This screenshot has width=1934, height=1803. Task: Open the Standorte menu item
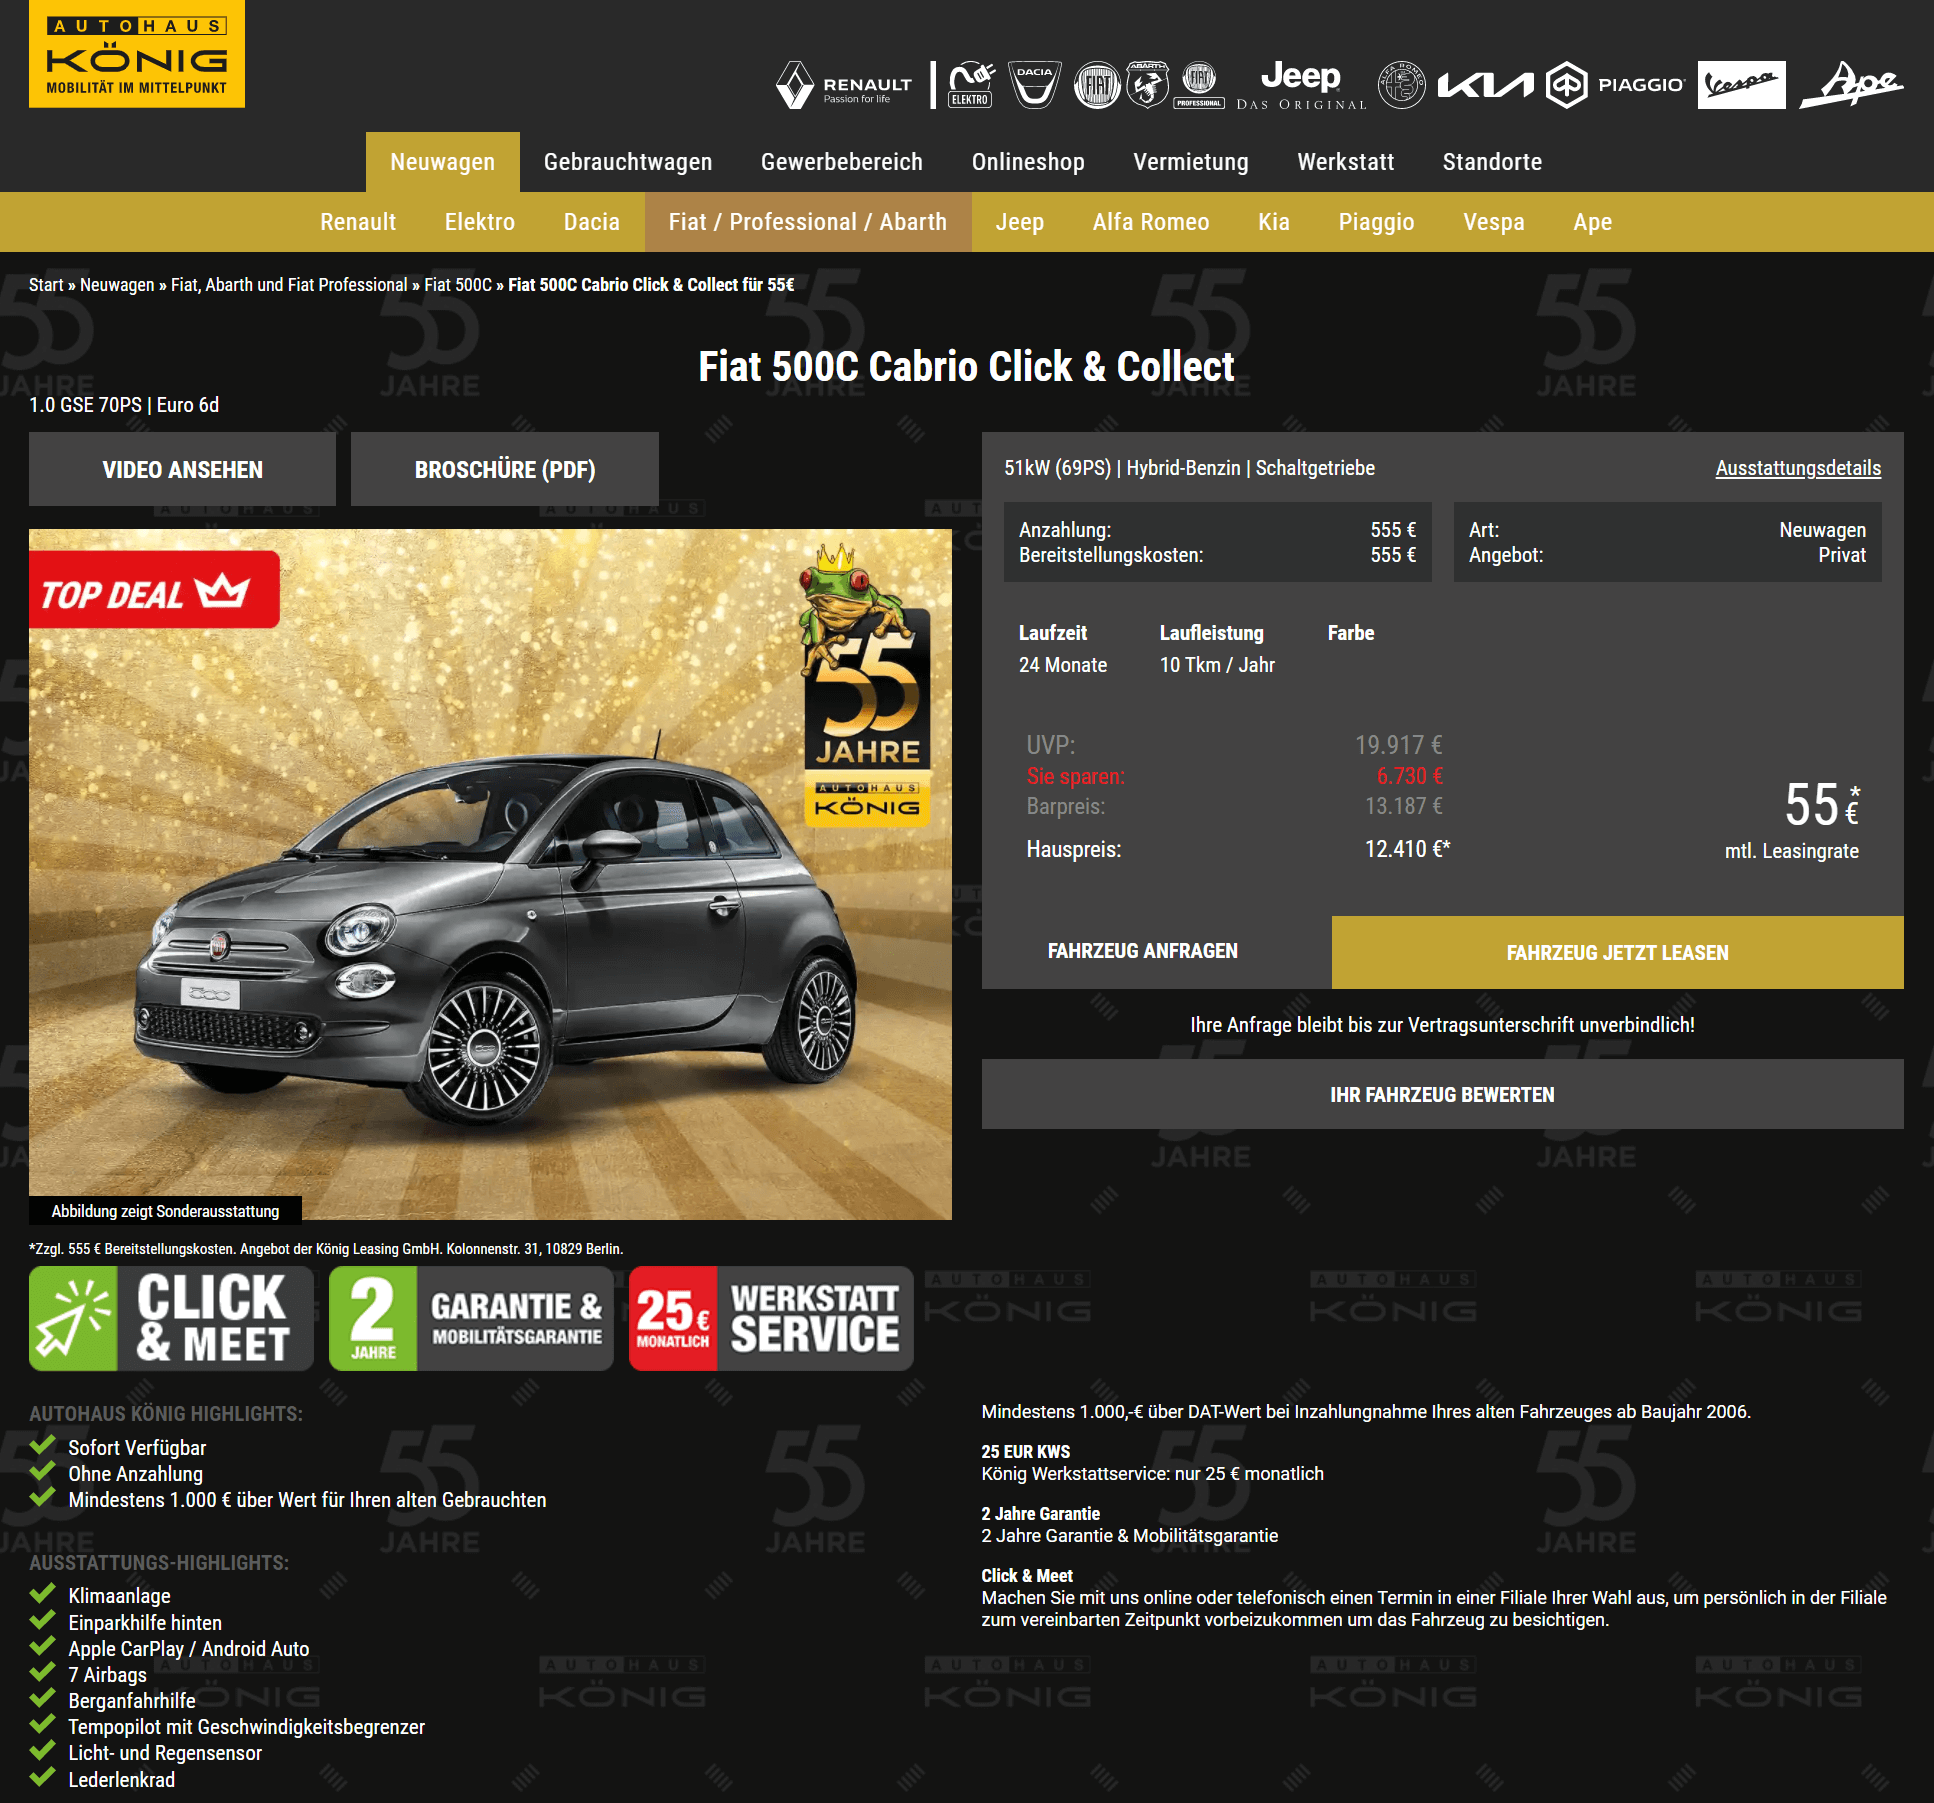1492,162
